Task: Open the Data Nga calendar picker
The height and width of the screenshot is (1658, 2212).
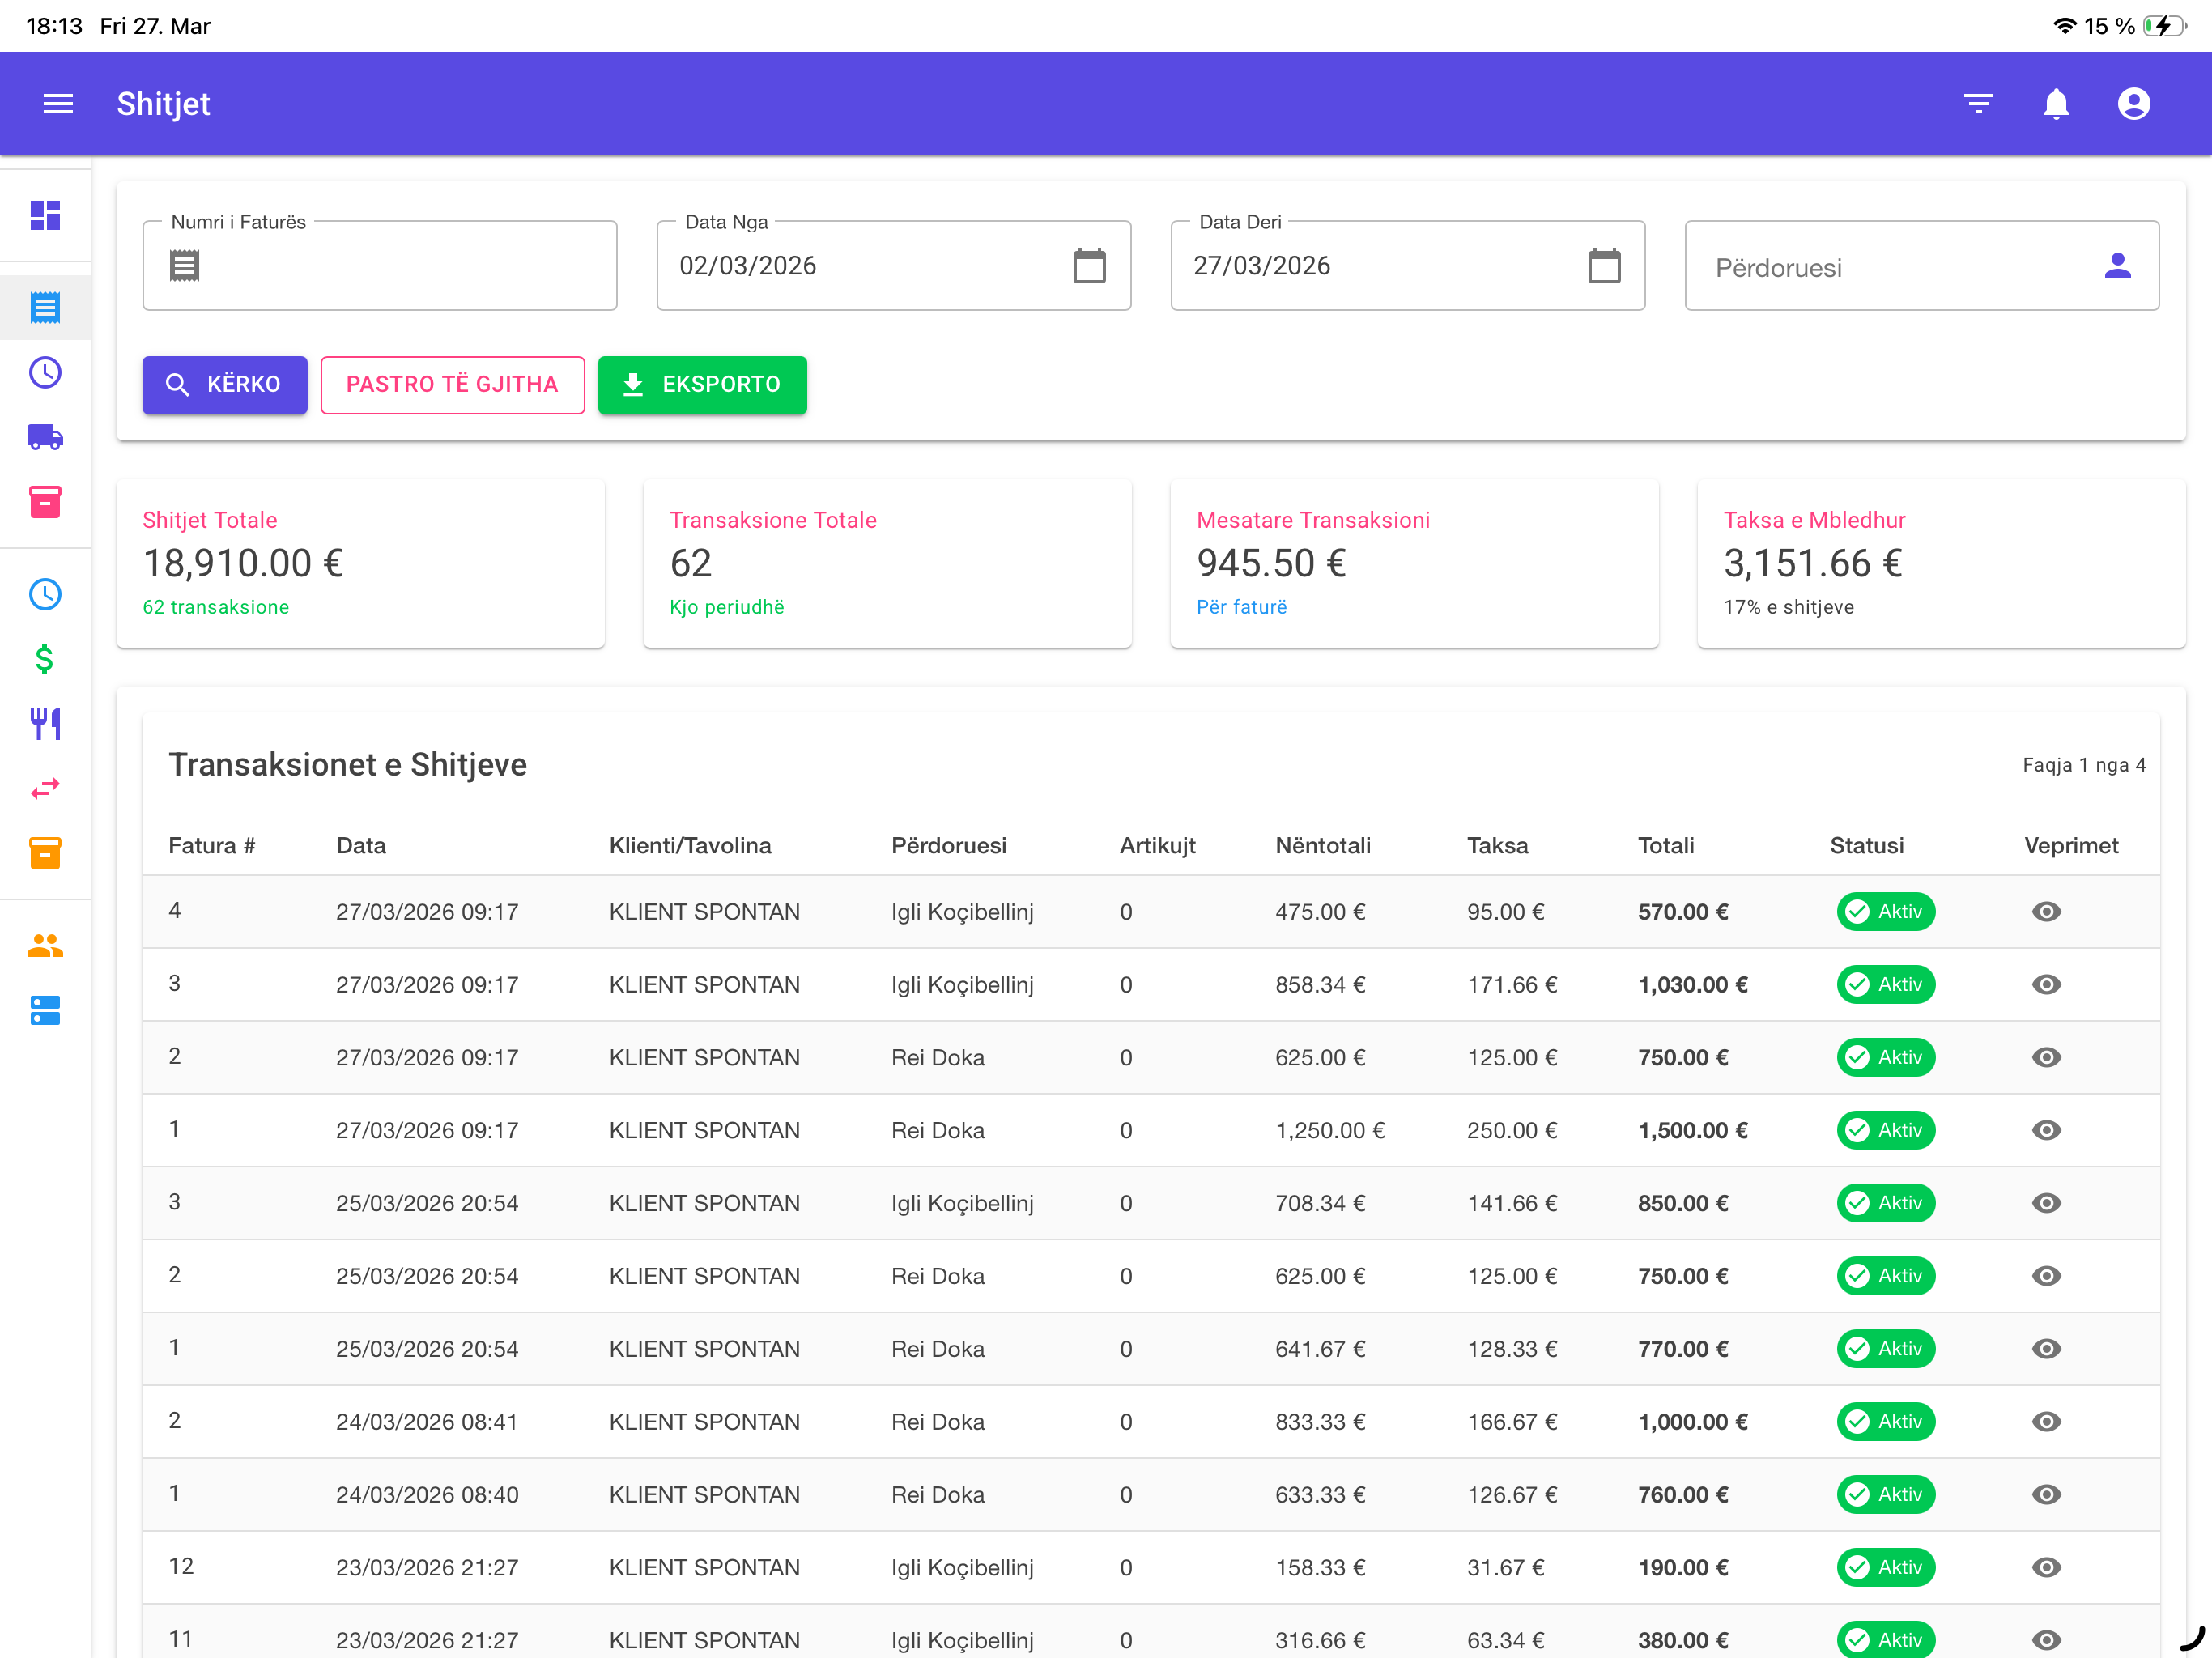Action: click(x=1089, y=266)
